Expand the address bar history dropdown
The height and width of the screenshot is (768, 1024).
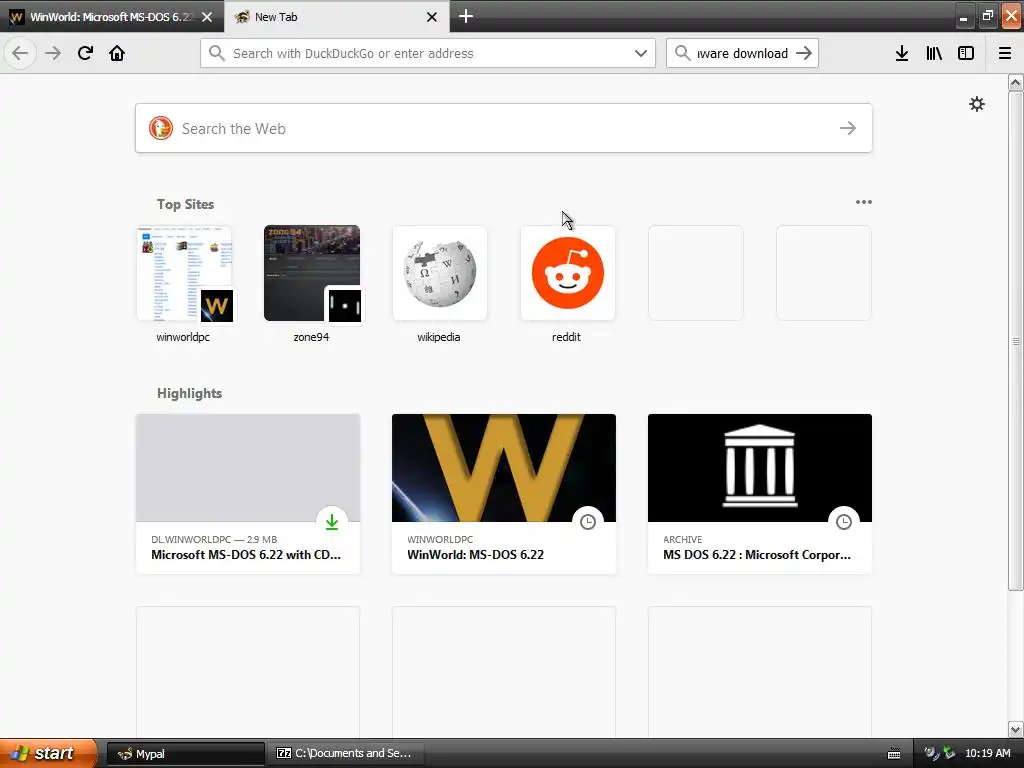(641, 53)
